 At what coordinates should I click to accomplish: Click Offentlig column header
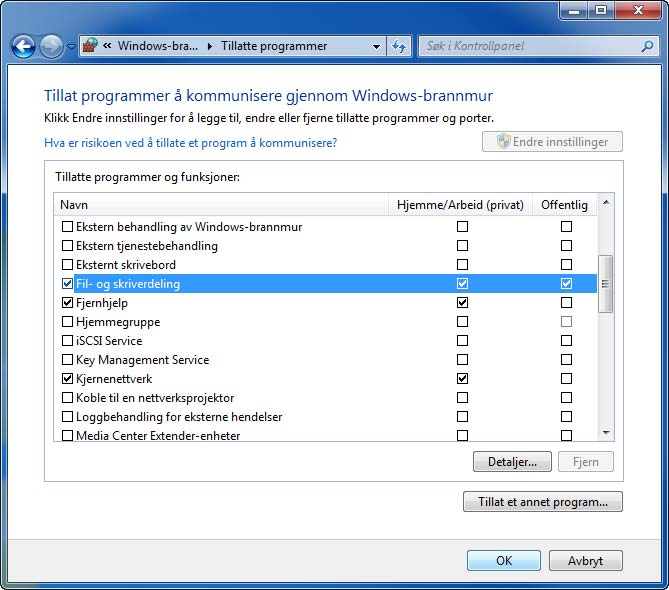click(564, 205)
